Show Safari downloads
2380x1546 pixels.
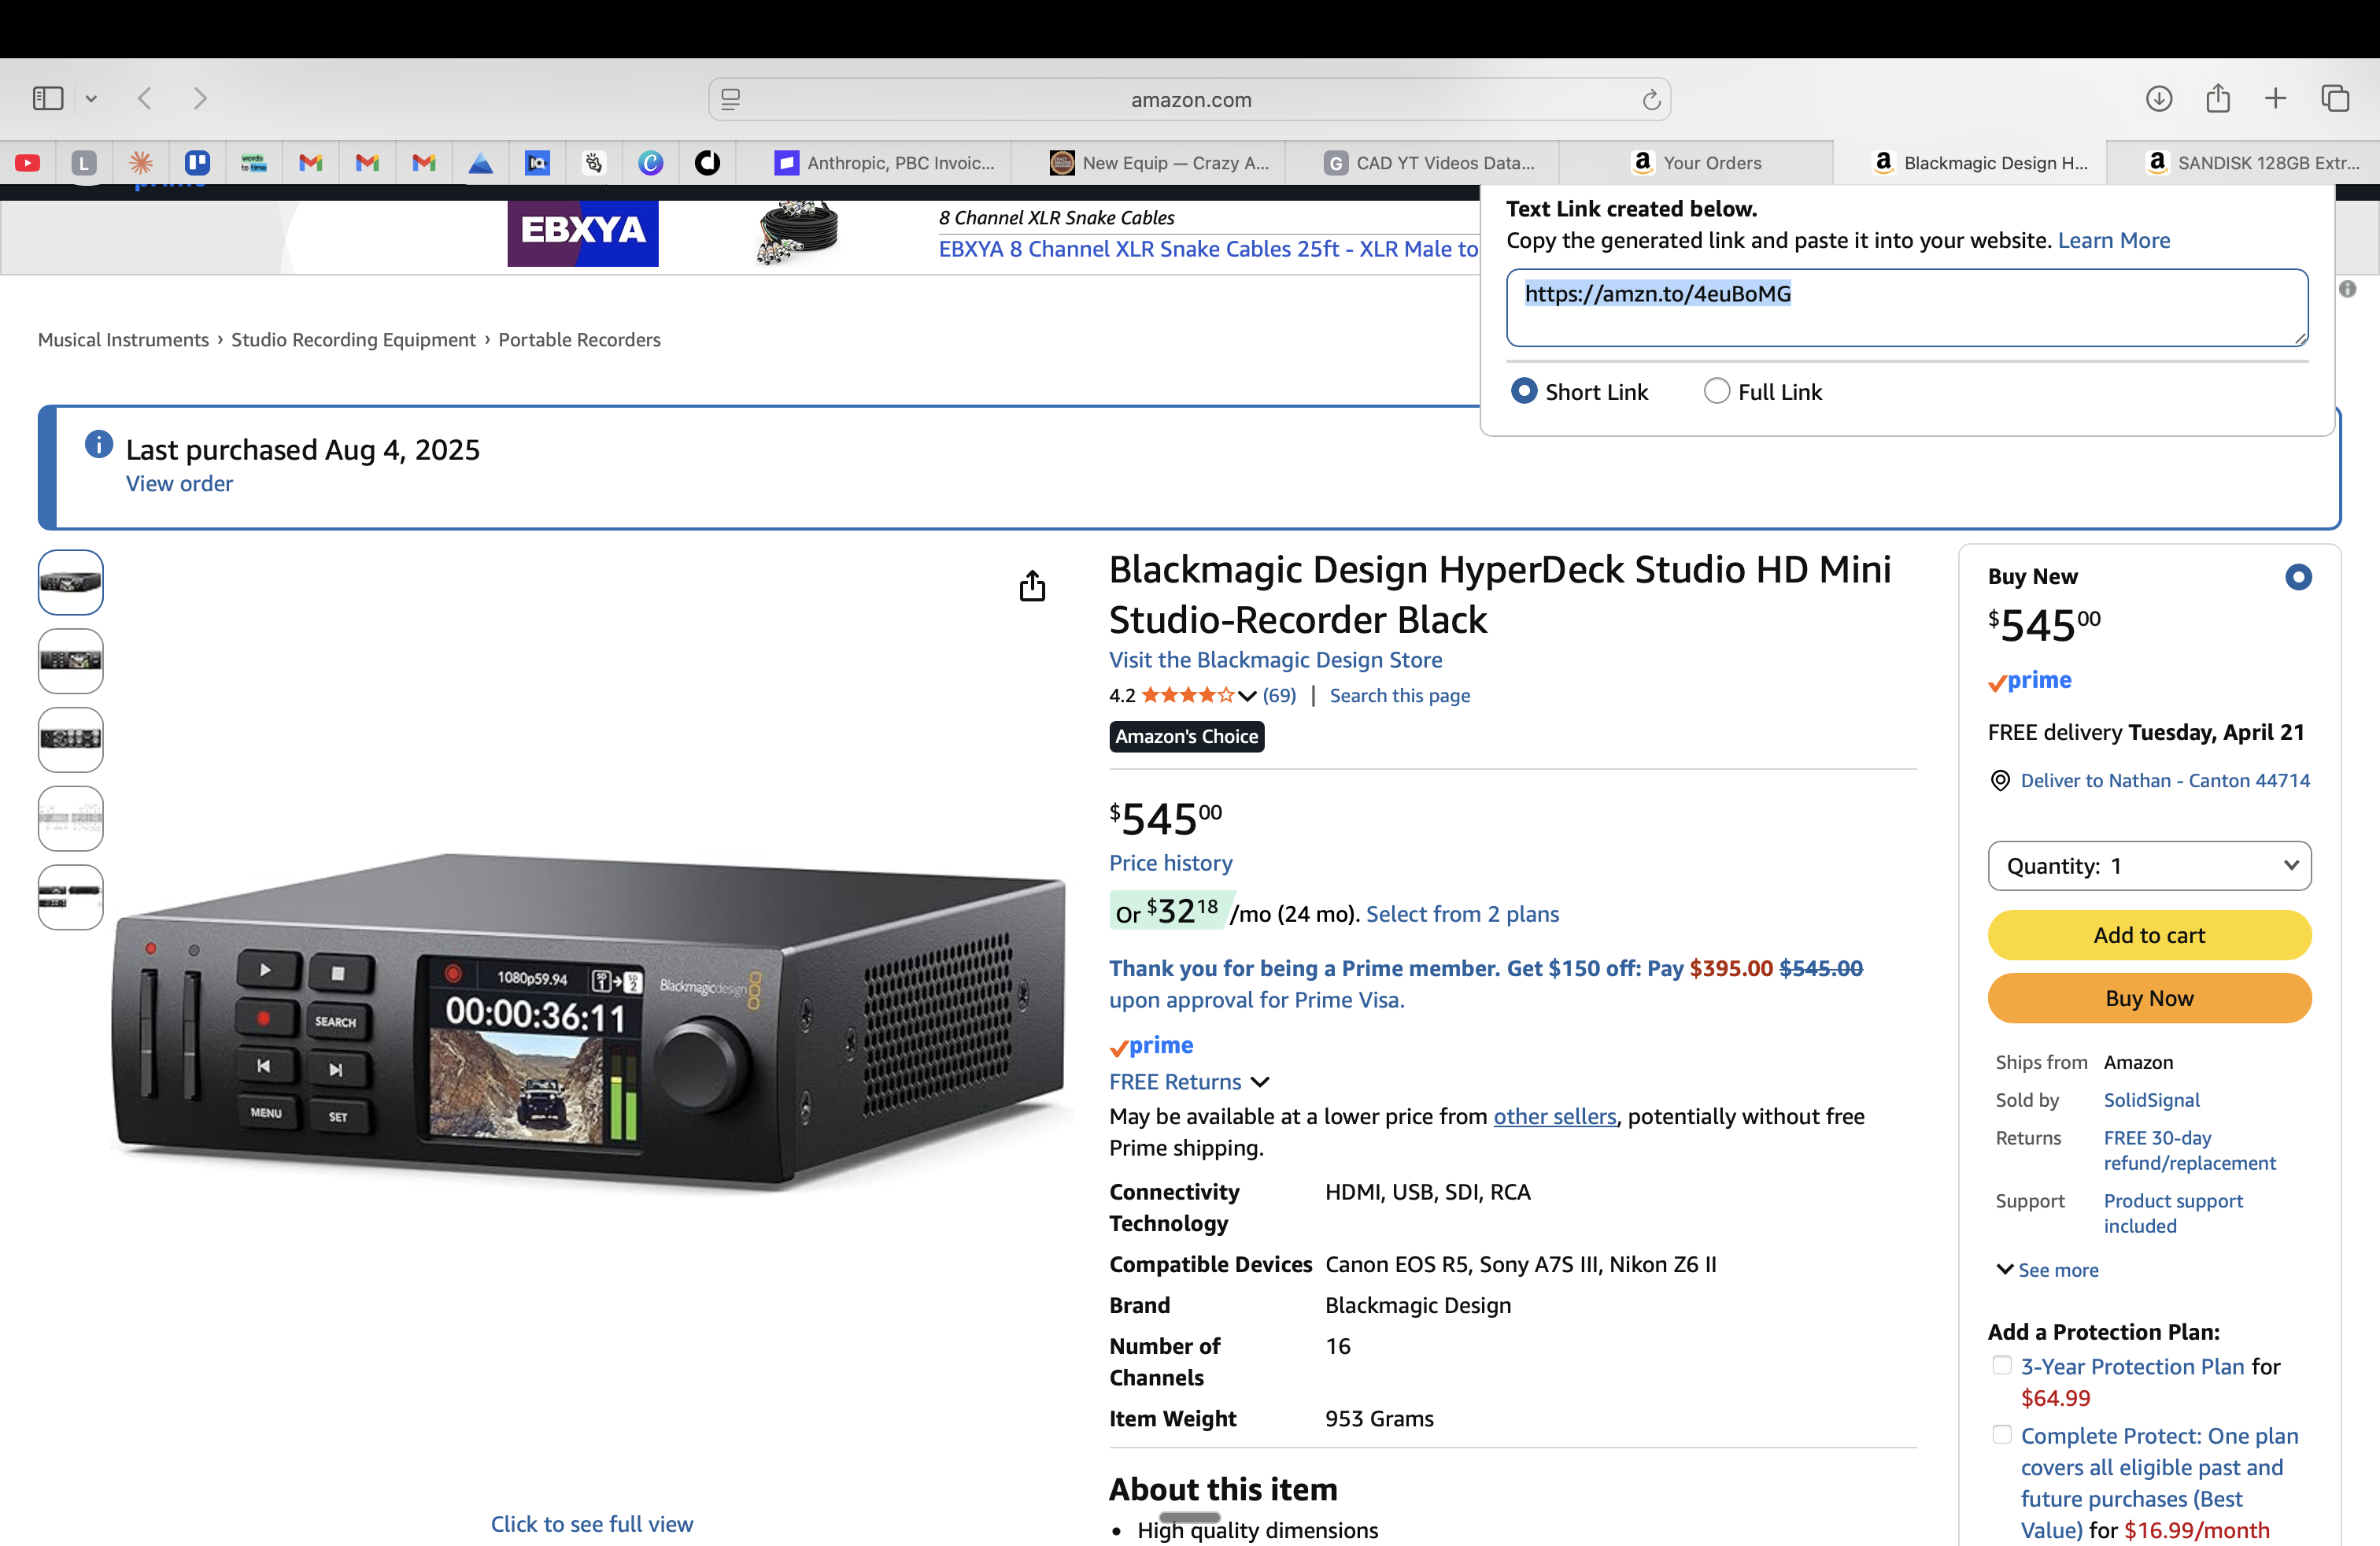click(2159, 98)
